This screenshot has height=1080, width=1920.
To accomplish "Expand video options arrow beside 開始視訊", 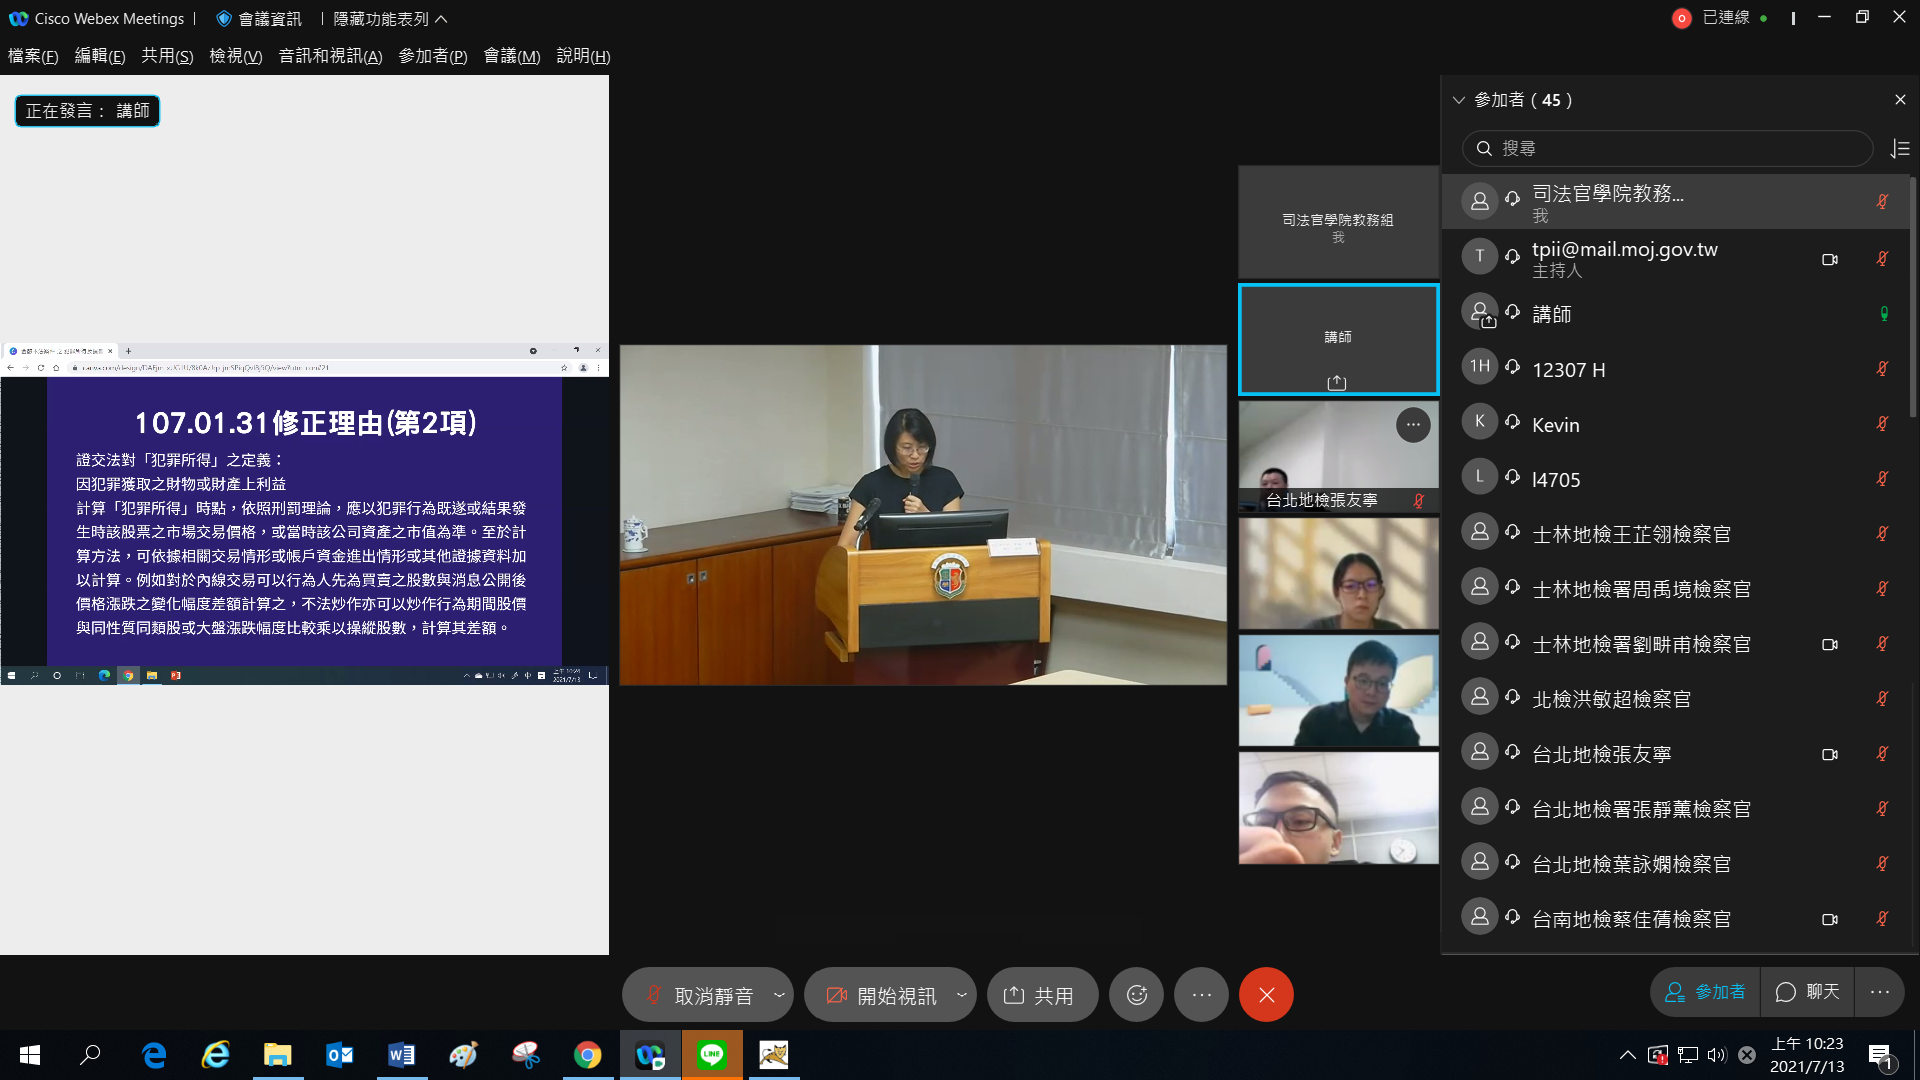I will click(962, 995).
